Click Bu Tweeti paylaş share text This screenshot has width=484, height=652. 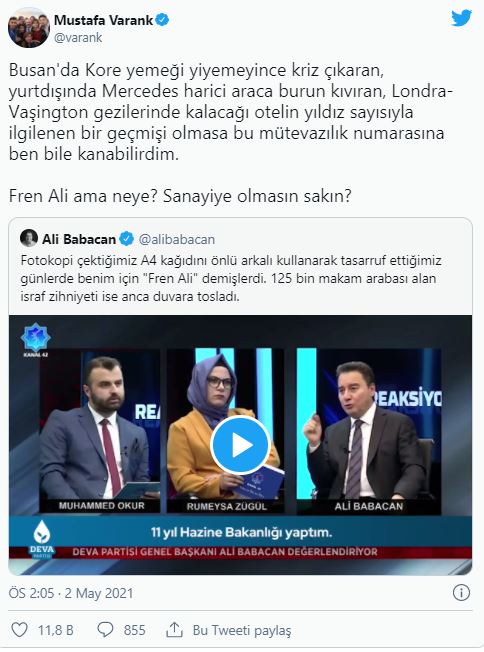click(x=242, y=630)
